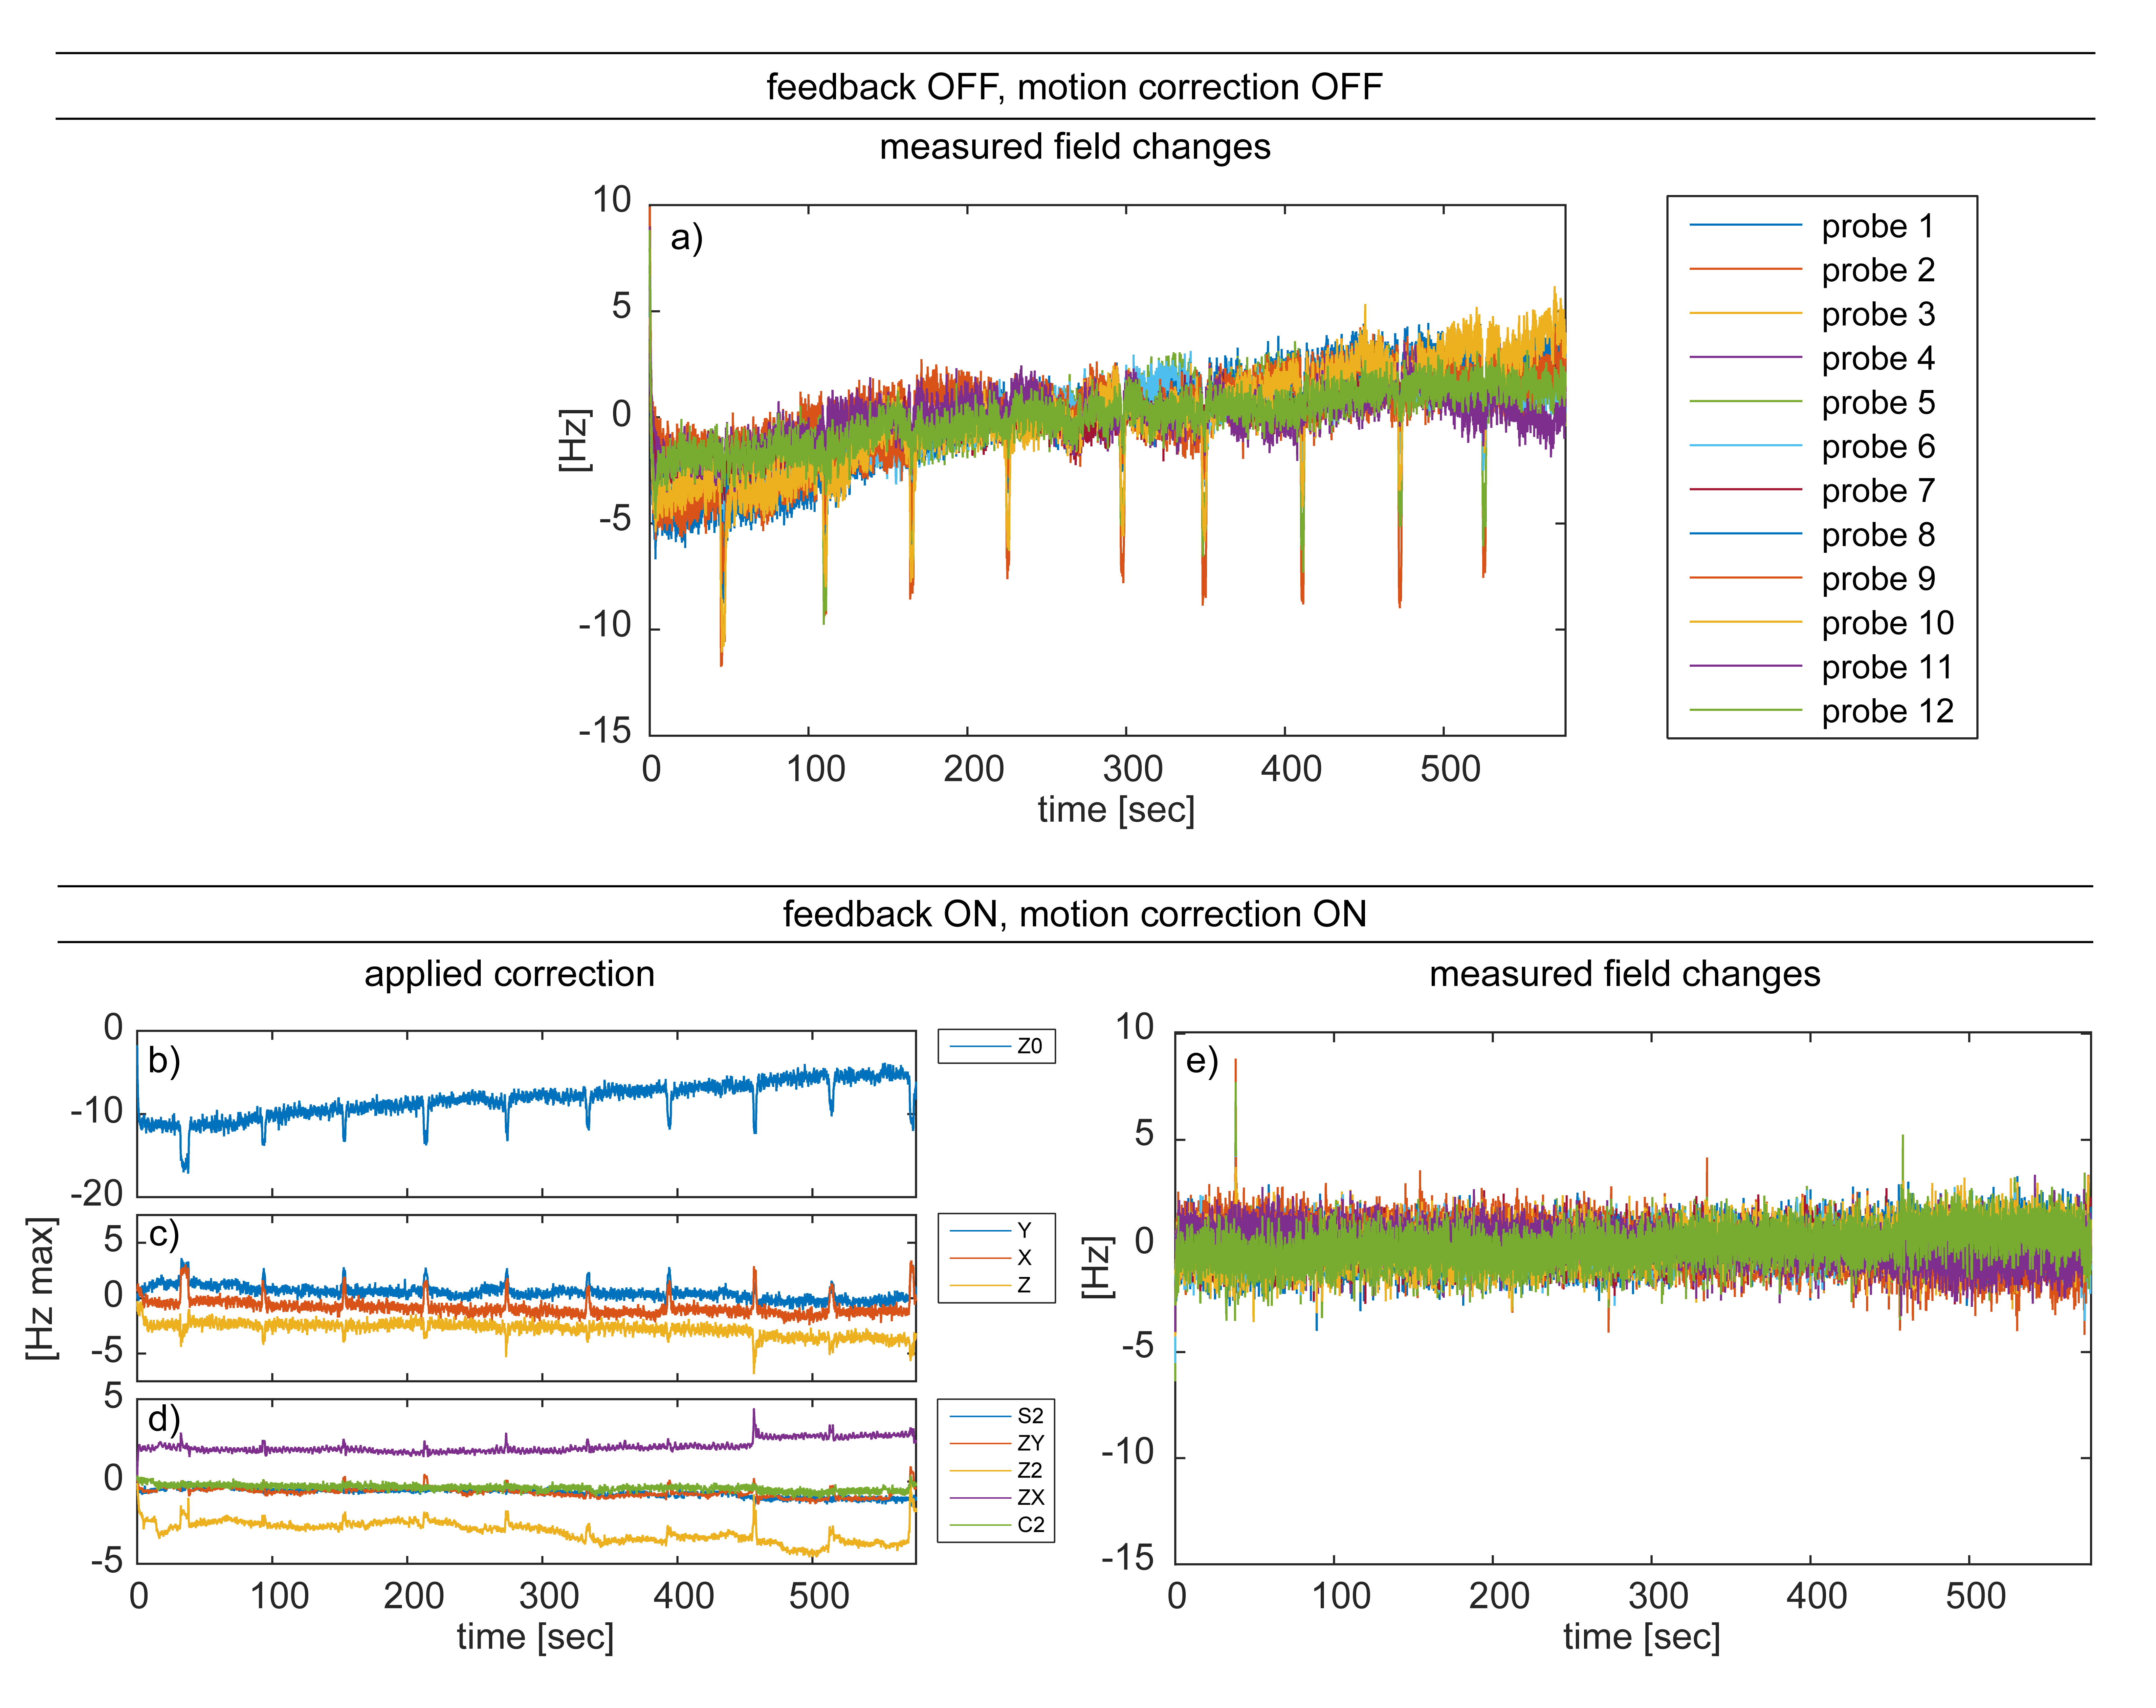Click the Z2 legend label
The width and height of the screenshot is (2156, 1708).
[1030, 1470]
